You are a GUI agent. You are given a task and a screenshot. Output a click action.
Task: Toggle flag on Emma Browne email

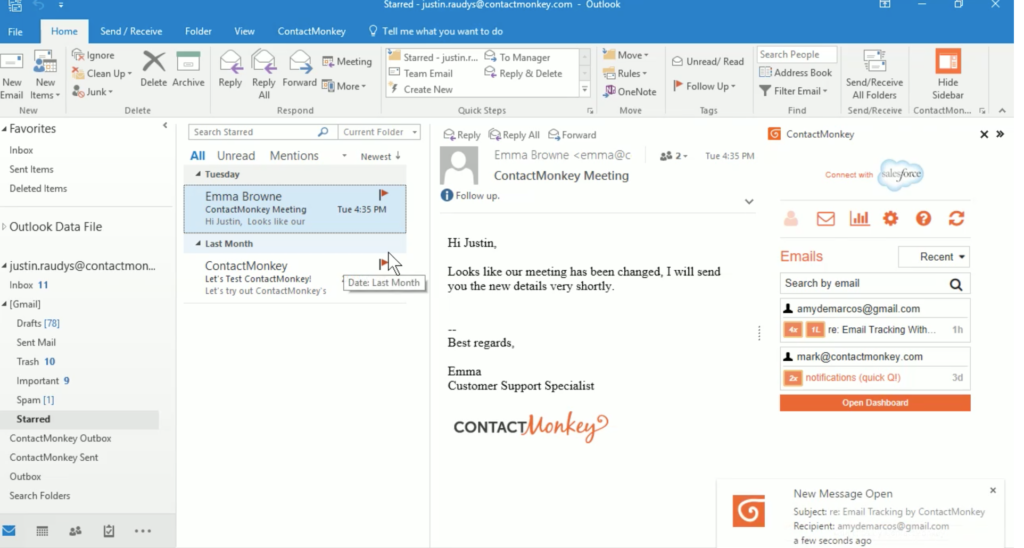[383, 194]
